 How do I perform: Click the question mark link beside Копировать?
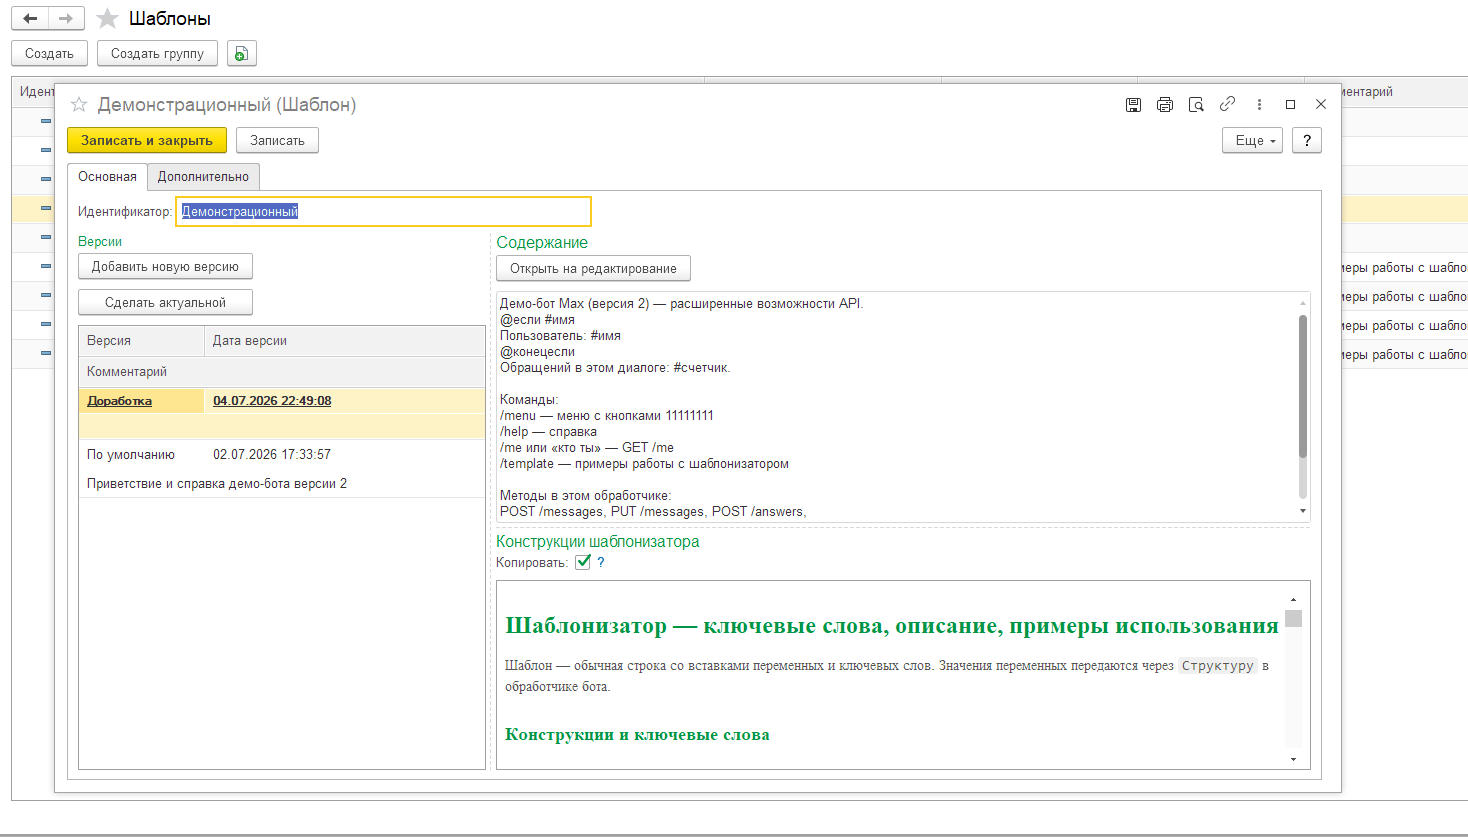click(x=601, y=562)
